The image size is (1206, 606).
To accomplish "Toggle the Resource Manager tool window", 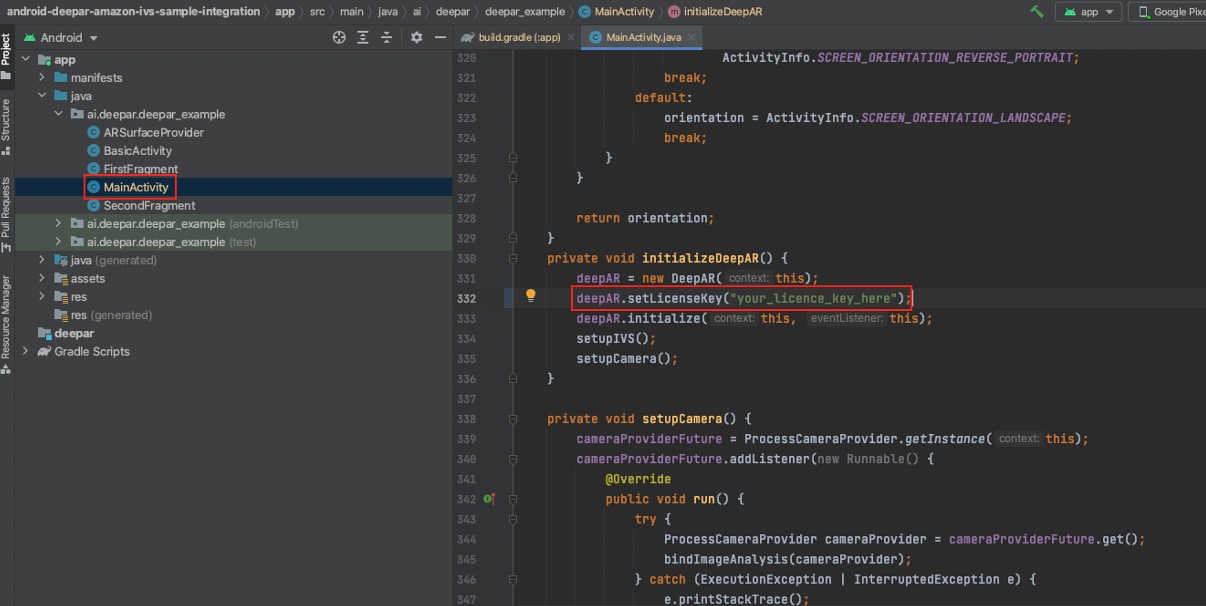I will click(6, 322).
